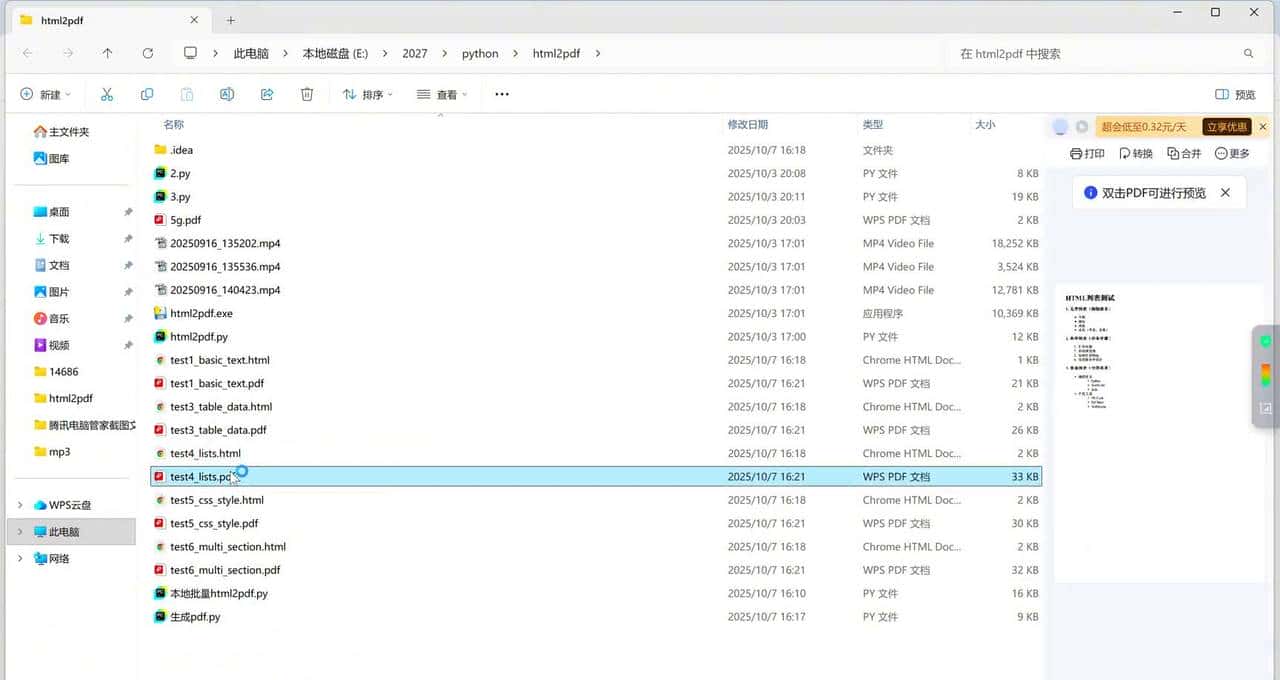This screenshot has height=680, width=1280.
Task: Select the Rename icon in the toolbar
Action: (227, 93)
